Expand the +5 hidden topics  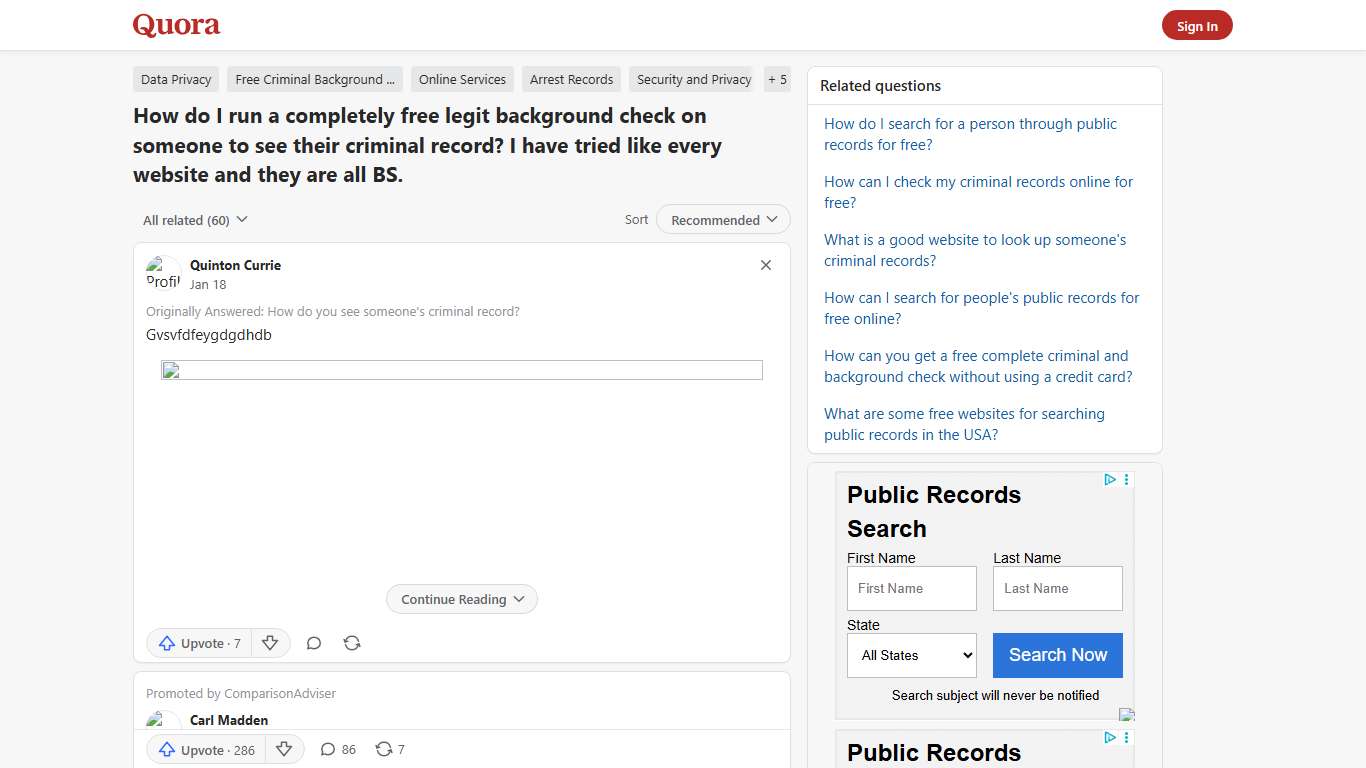pos(777,79)
